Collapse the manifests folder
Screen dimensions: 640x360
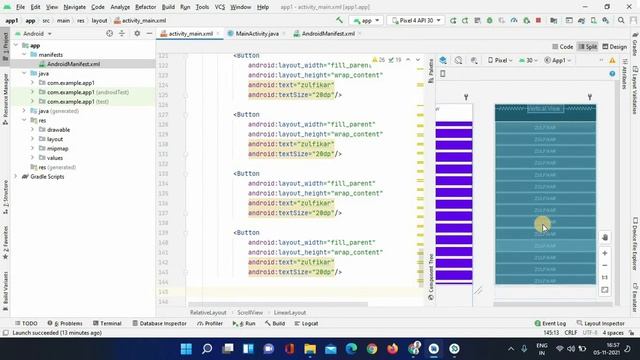point(24,55)
